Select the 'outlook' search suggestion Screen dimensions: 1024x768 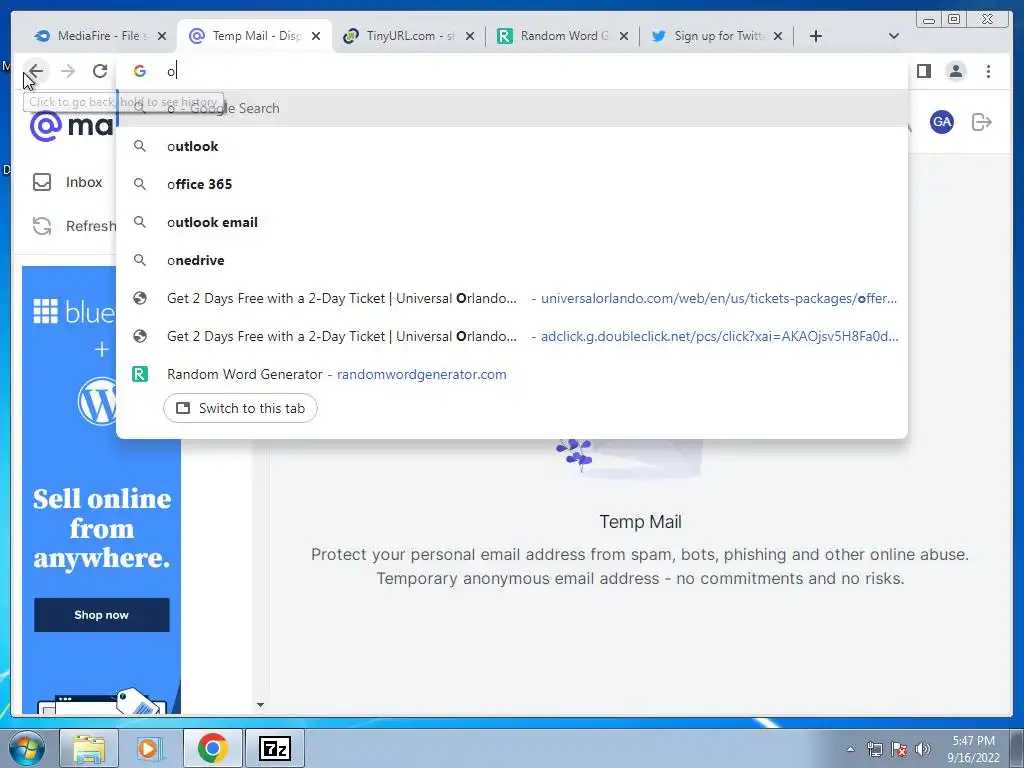(511, 146)
